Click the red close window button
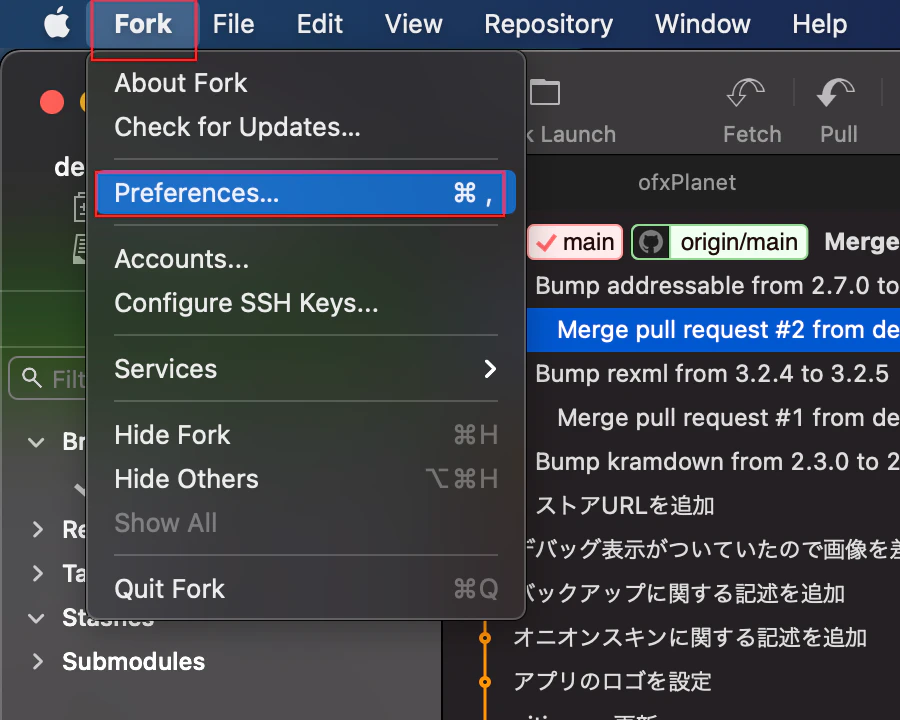The image size is (900, 720). pyautogui.click(x=52, y=102)
